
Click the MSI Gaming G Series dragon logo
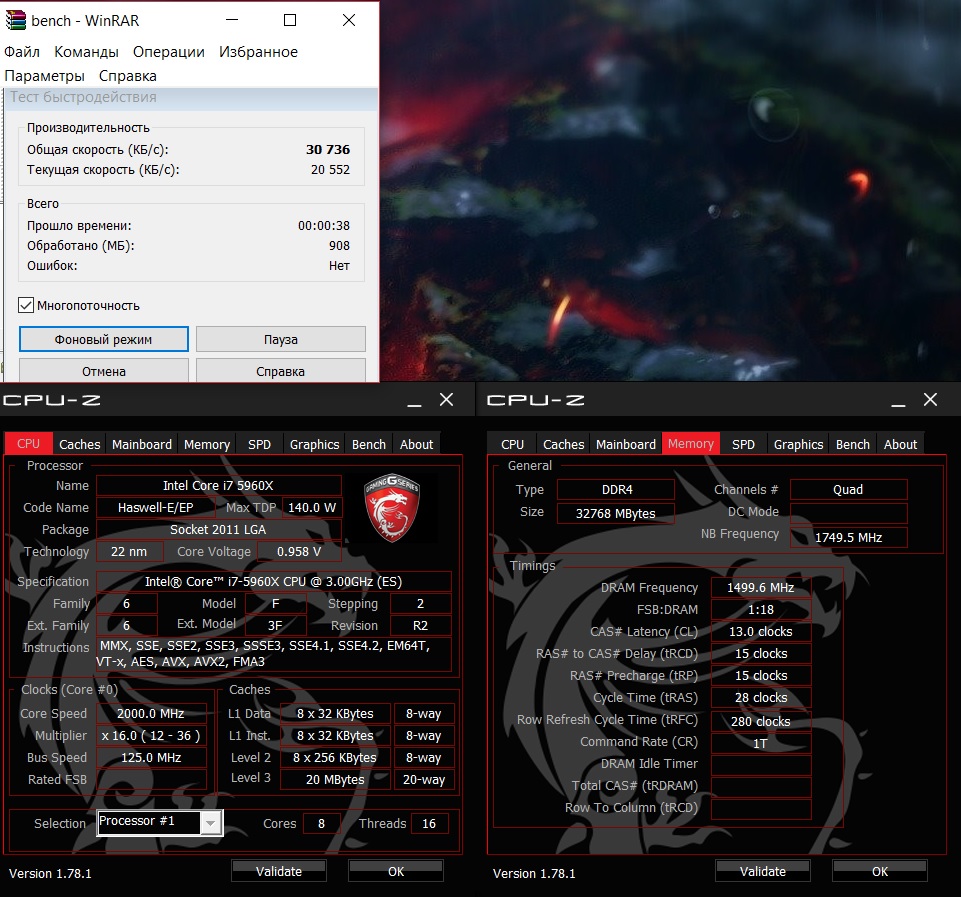(392, 507)
